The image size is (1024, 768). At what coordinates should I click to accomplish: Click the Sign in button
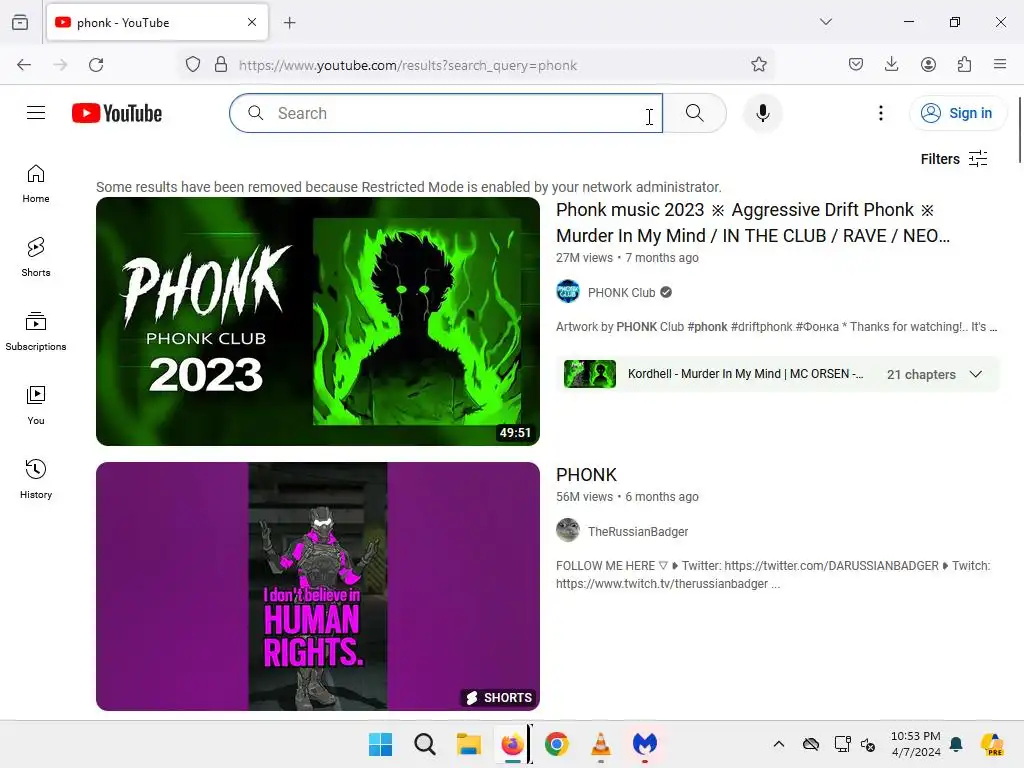(956, 113)
